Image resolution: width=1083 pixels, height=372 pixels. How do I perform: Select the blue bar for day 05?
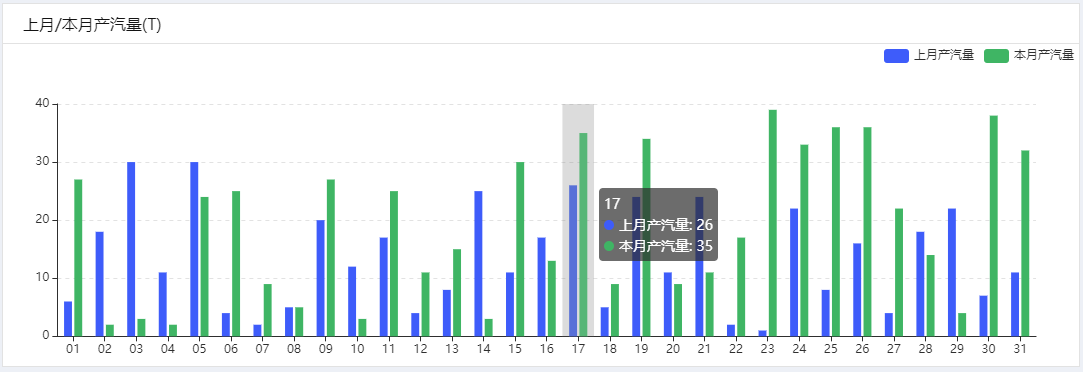pos(194,249)
